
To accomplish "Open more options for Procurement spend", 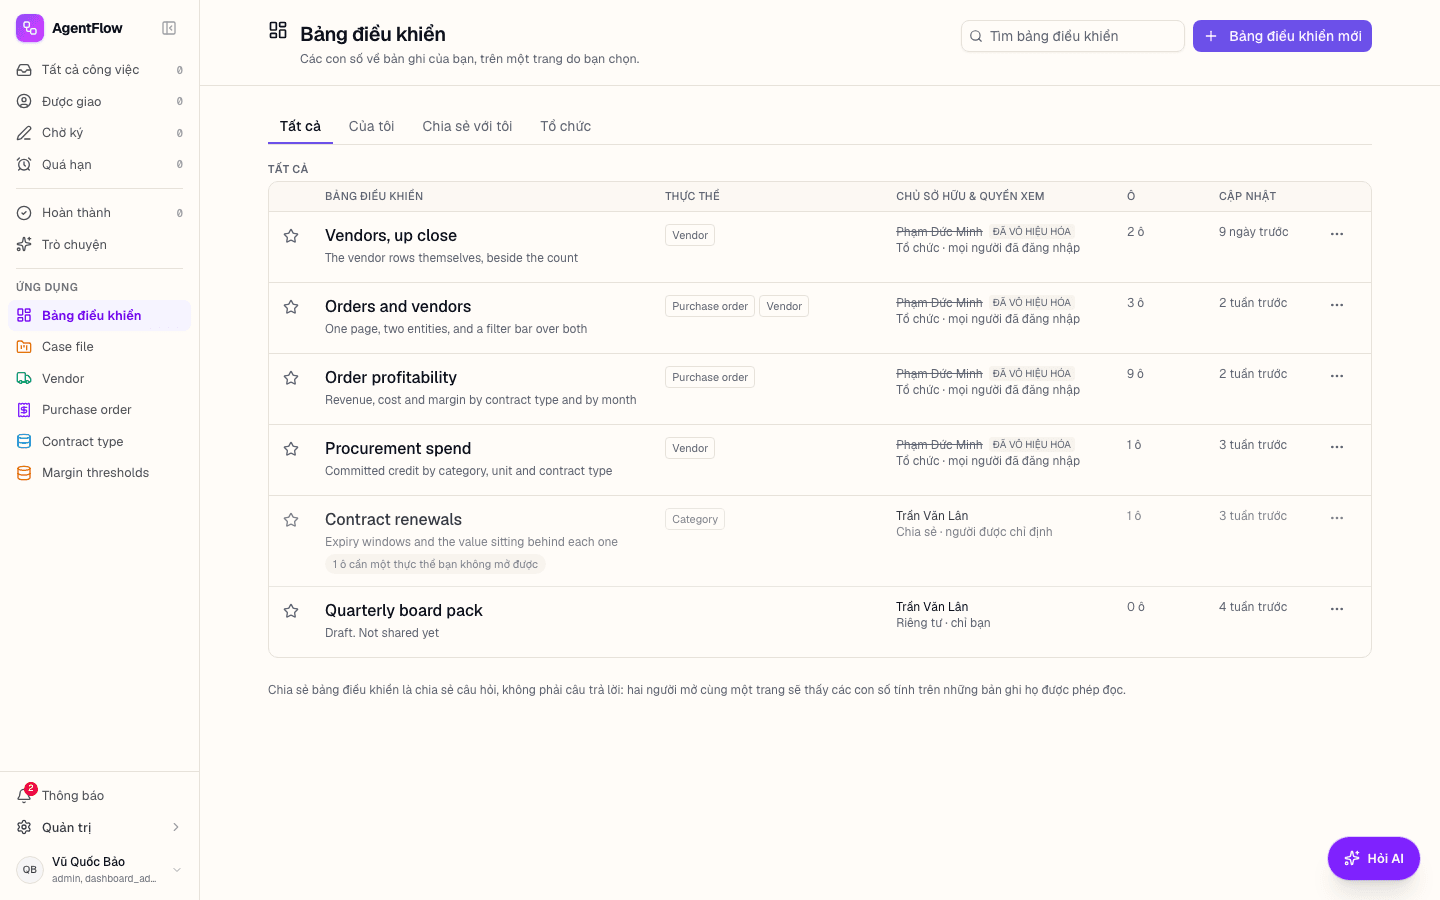I will 1337,447.
